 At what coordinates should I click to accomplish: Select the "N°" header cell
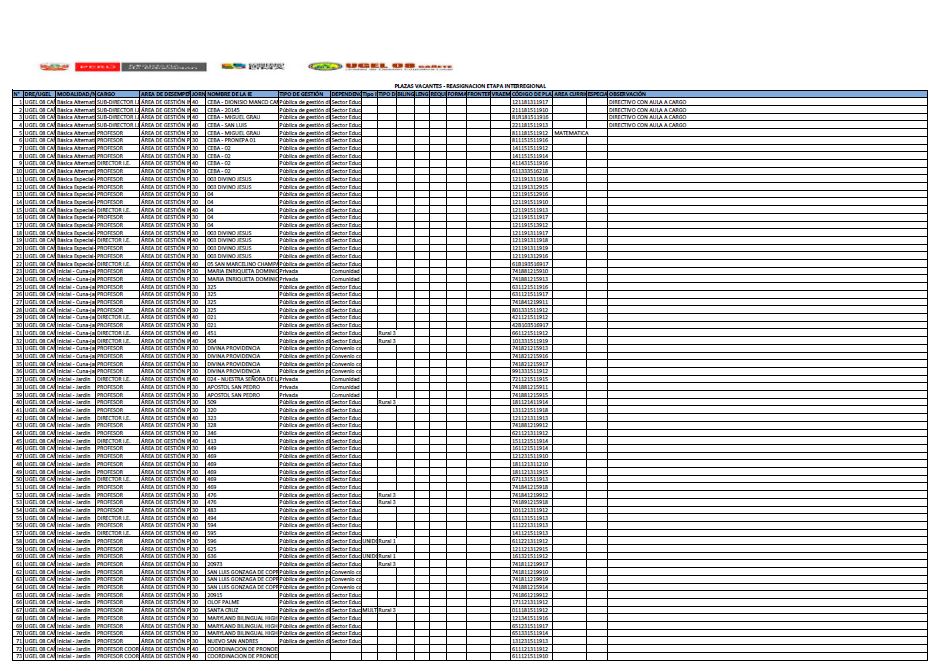pyautogui.click(x=17, y=94)
